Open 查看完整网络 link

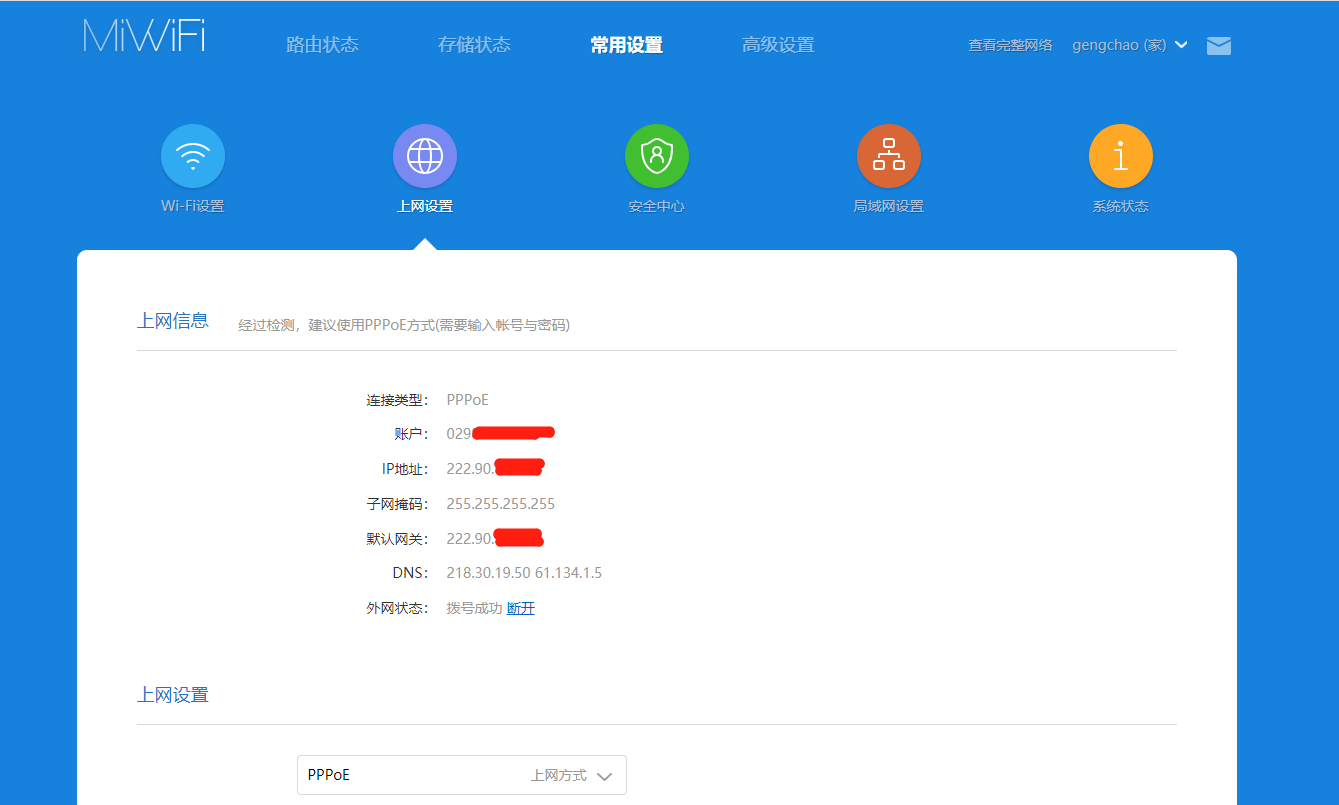tap(1010, 45)
